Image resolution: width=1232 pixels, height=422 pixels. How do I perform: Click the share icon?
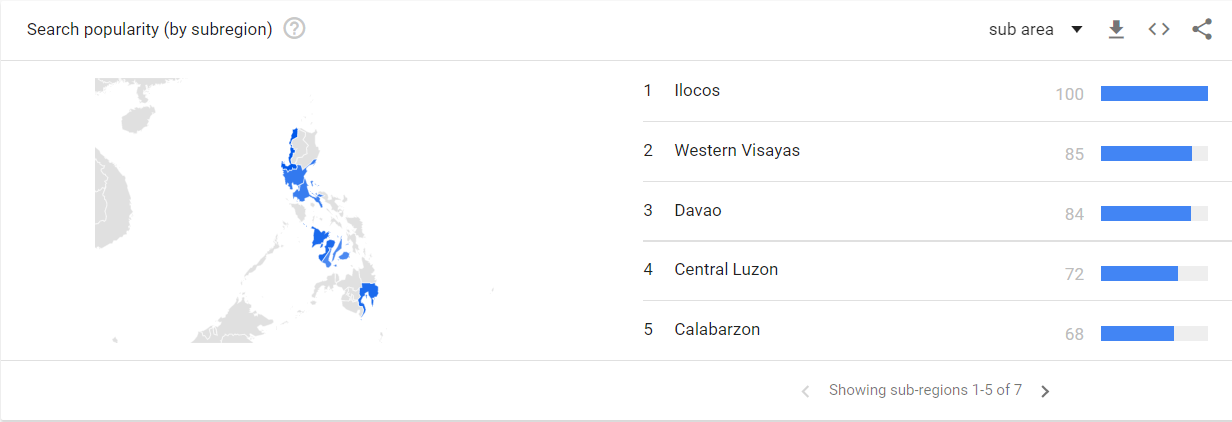click(1202, 29)
